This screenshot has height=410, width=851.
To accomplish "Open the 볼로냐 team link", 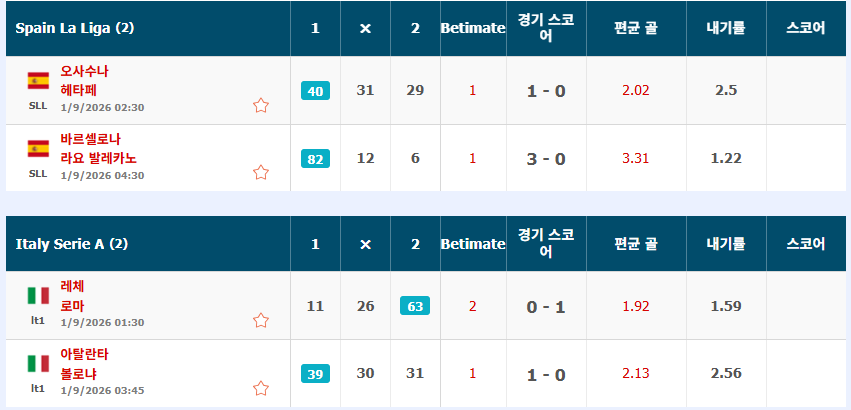I will 79,374.
